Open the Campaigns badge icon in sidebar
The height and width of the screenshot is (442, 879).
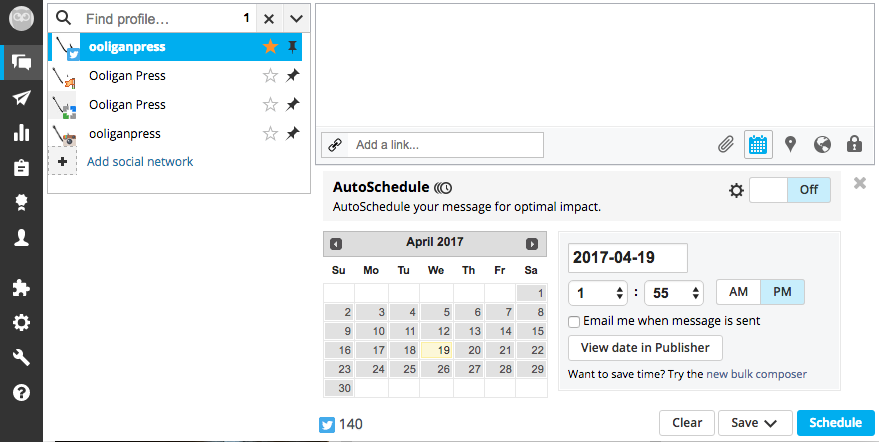pyautogui.click(x=21, y=202)
